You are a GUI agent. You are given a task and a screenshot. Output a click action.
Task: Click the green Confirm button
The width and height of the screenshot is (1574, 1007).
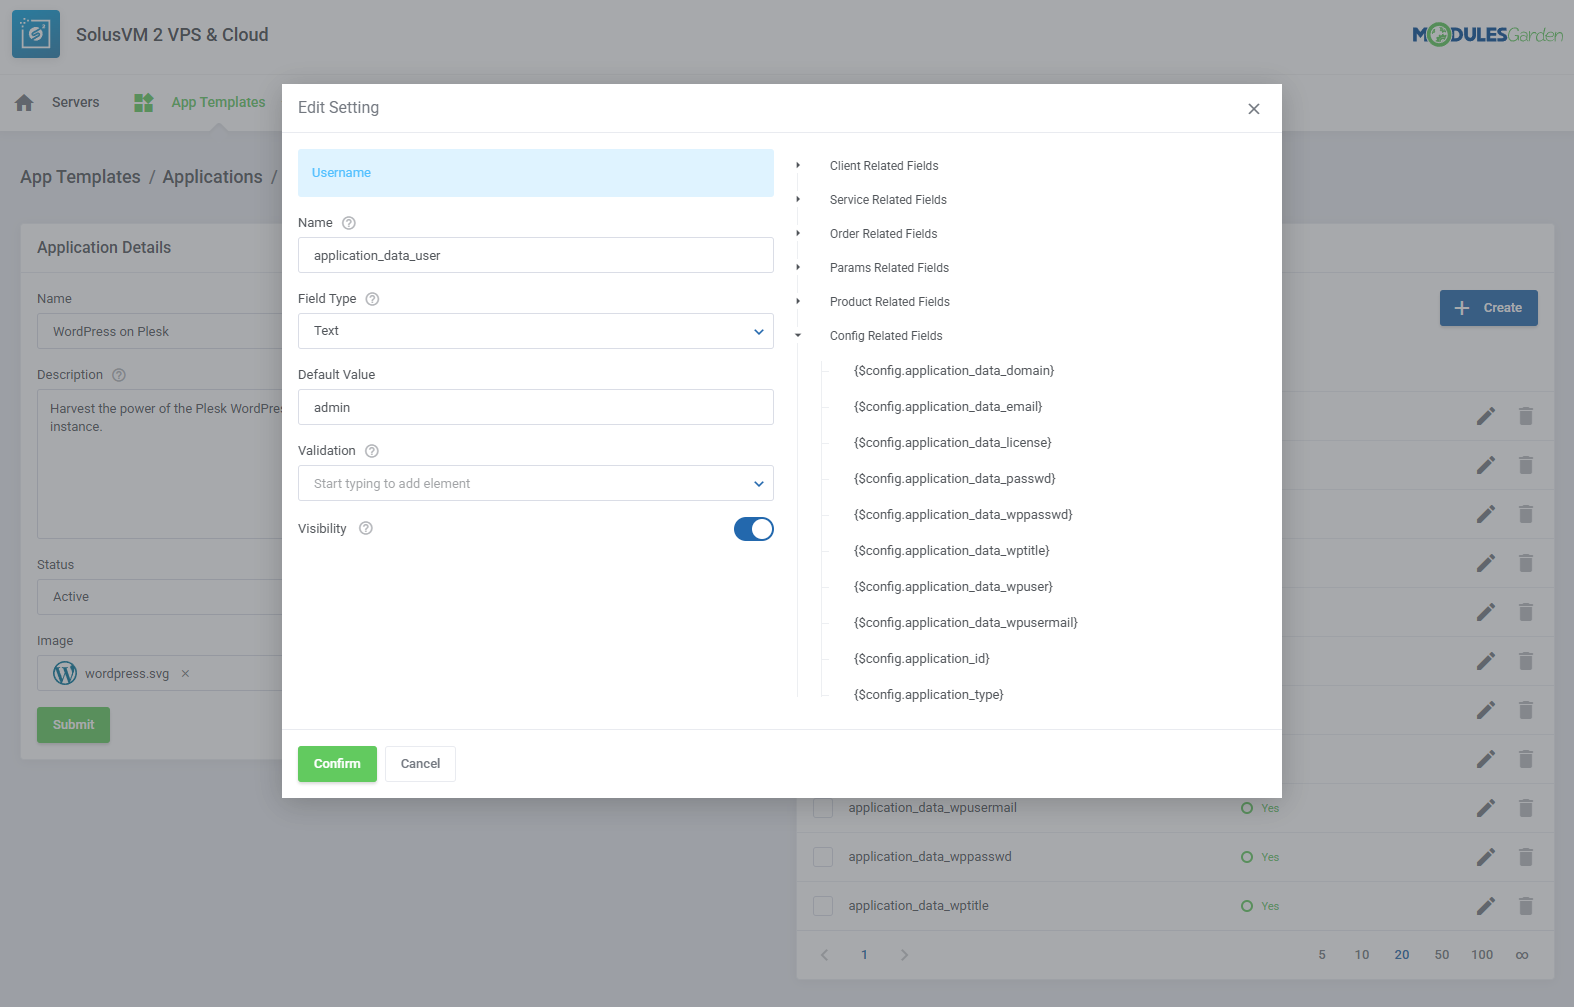(x=337, y=764)
